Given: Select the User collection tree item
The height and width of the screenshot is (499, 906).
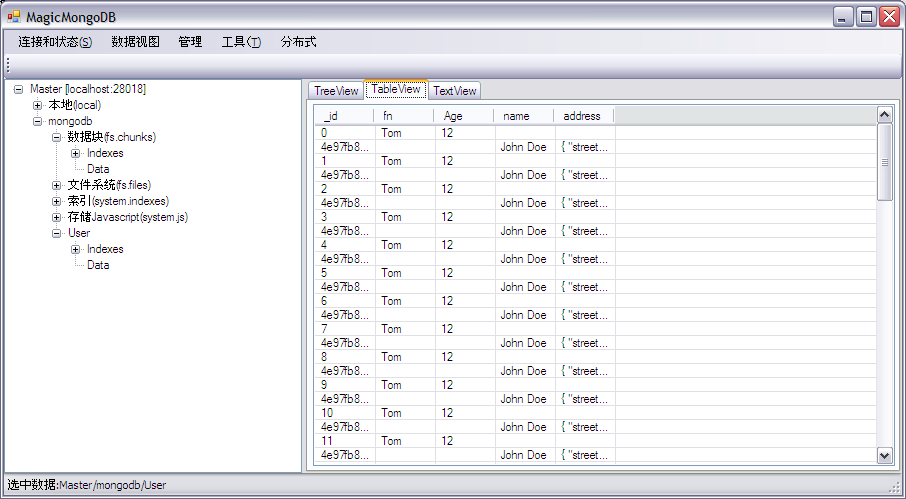Looking at the screenshot, I should click(x=79, y=233).
